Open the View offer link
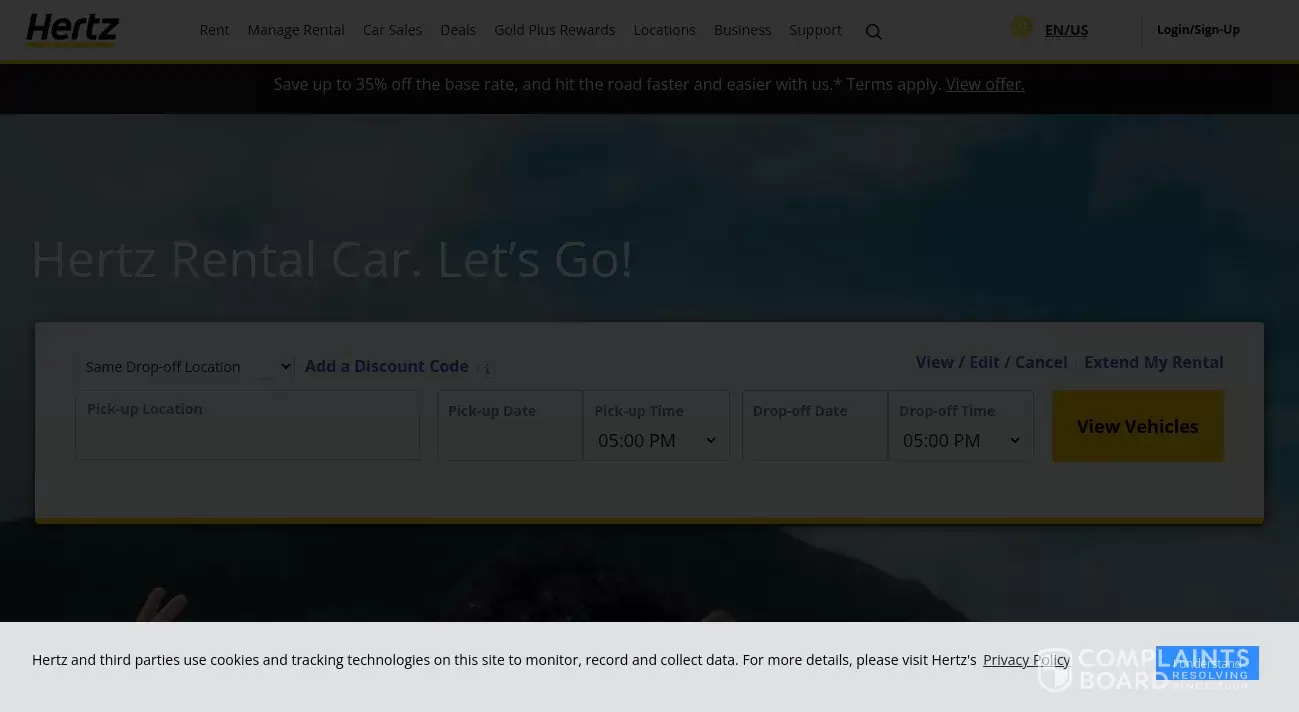 click(985, 84)
